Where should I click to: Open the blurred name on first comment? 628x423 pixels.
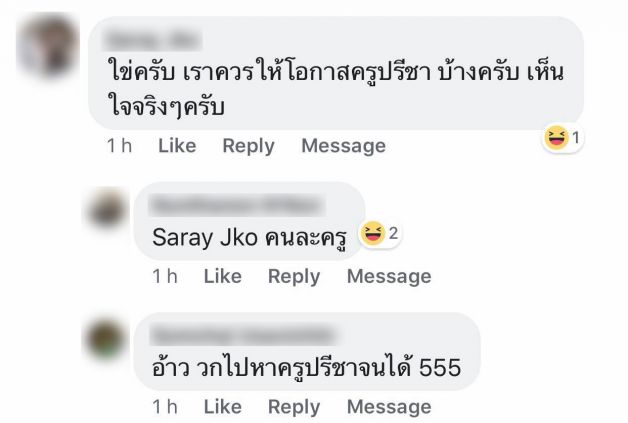coord(151,40)
